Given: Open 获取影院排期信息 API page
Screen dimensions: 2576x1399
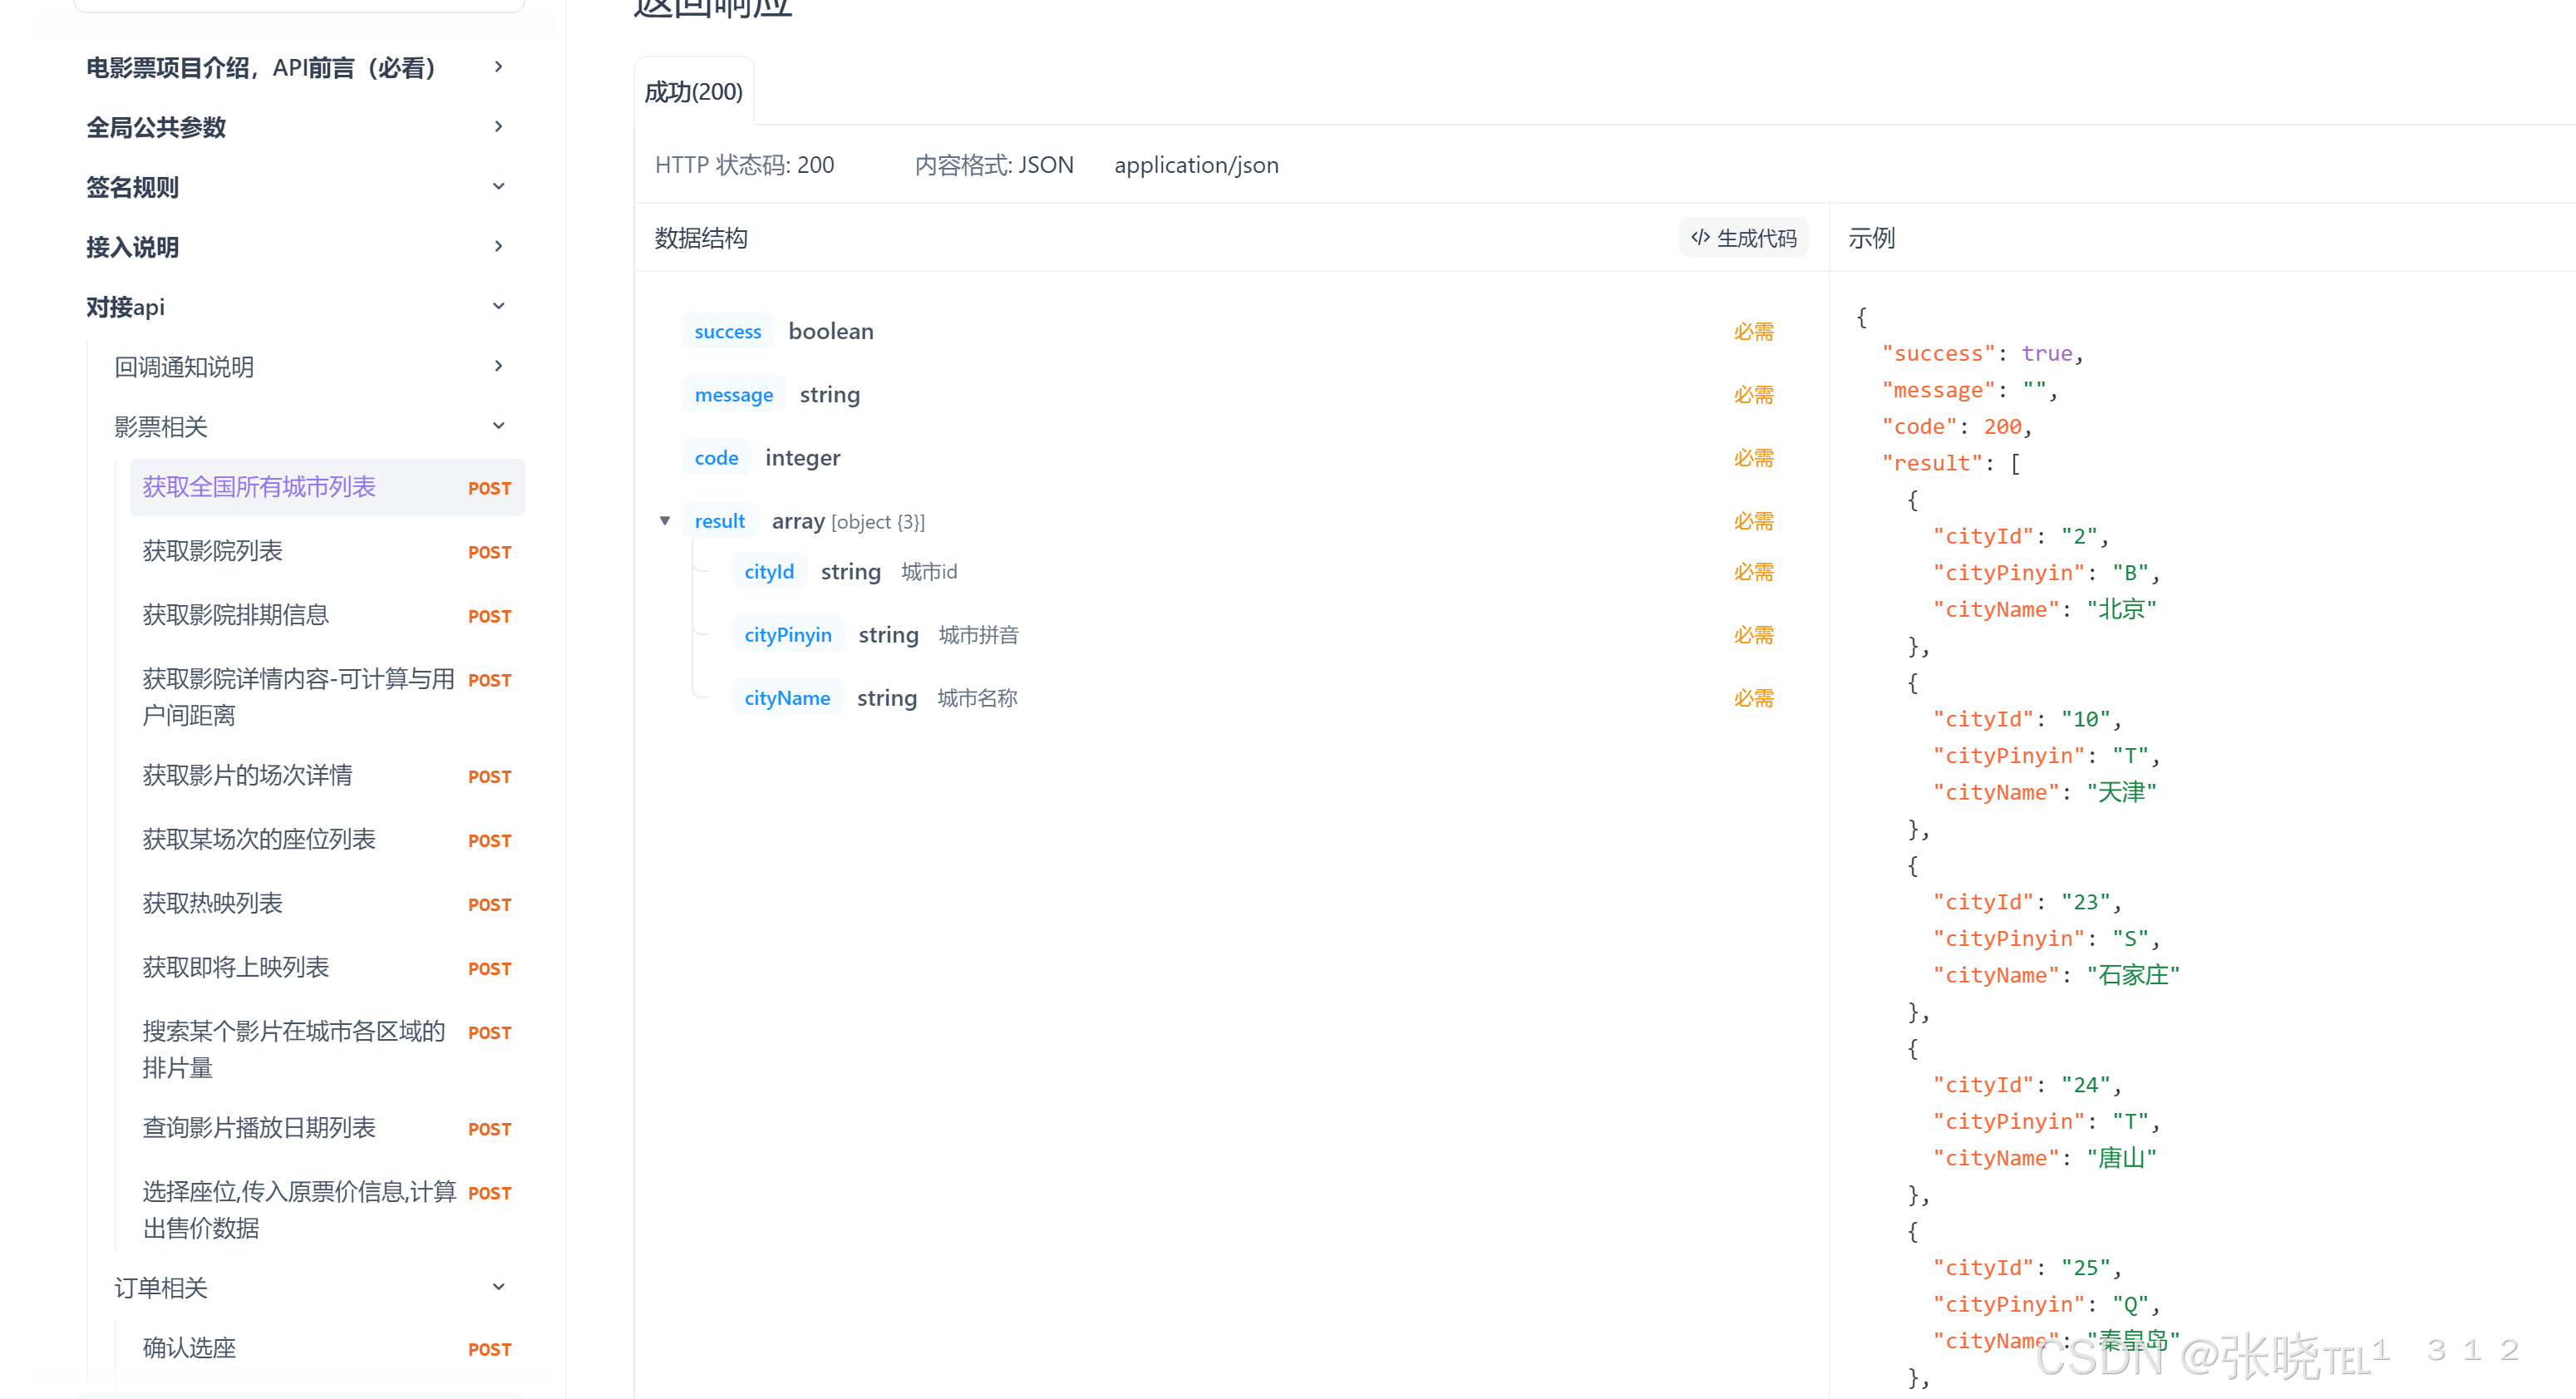Looking at the screenshot, I should coord(236,615).
